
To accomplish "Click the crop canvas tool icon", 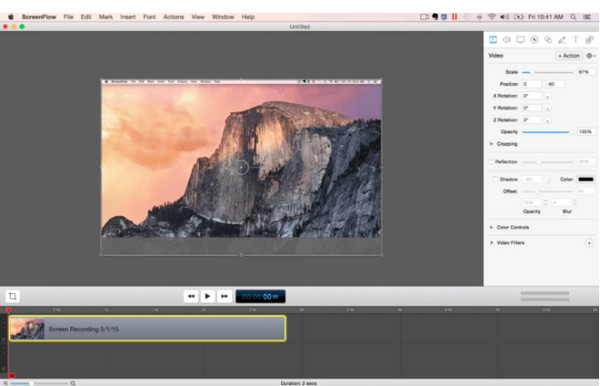I will 13,296.
